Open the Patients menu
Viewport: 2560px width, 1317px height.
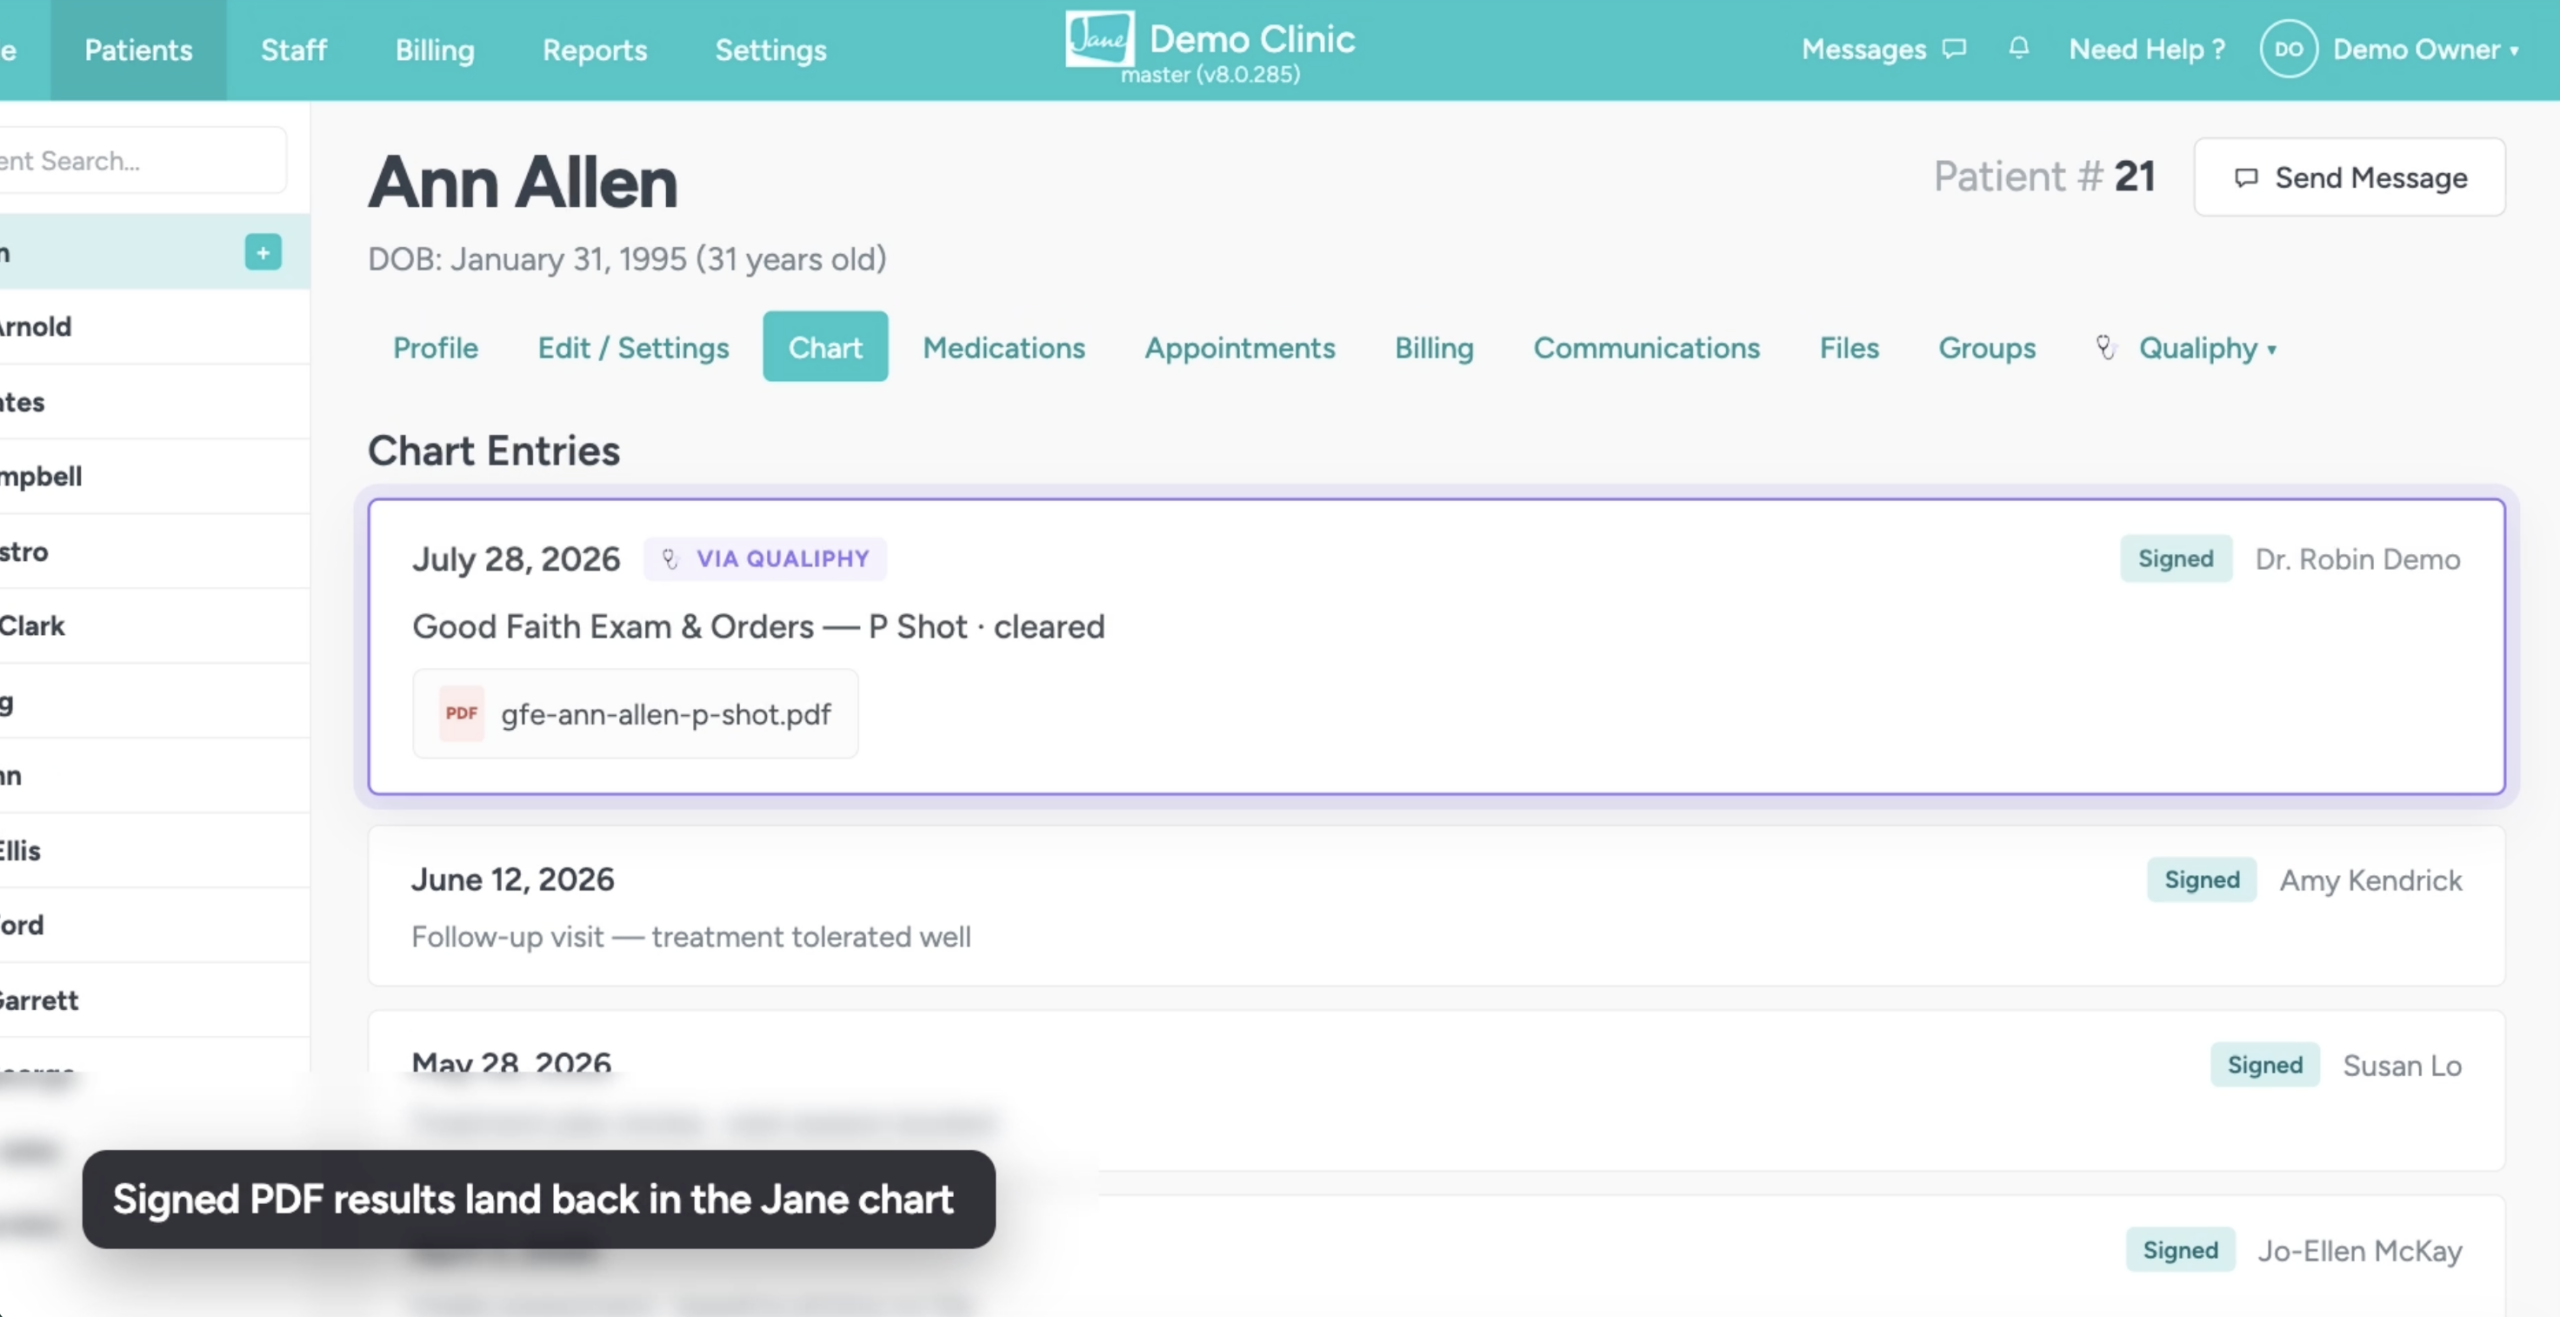click(x=138, y=50)
